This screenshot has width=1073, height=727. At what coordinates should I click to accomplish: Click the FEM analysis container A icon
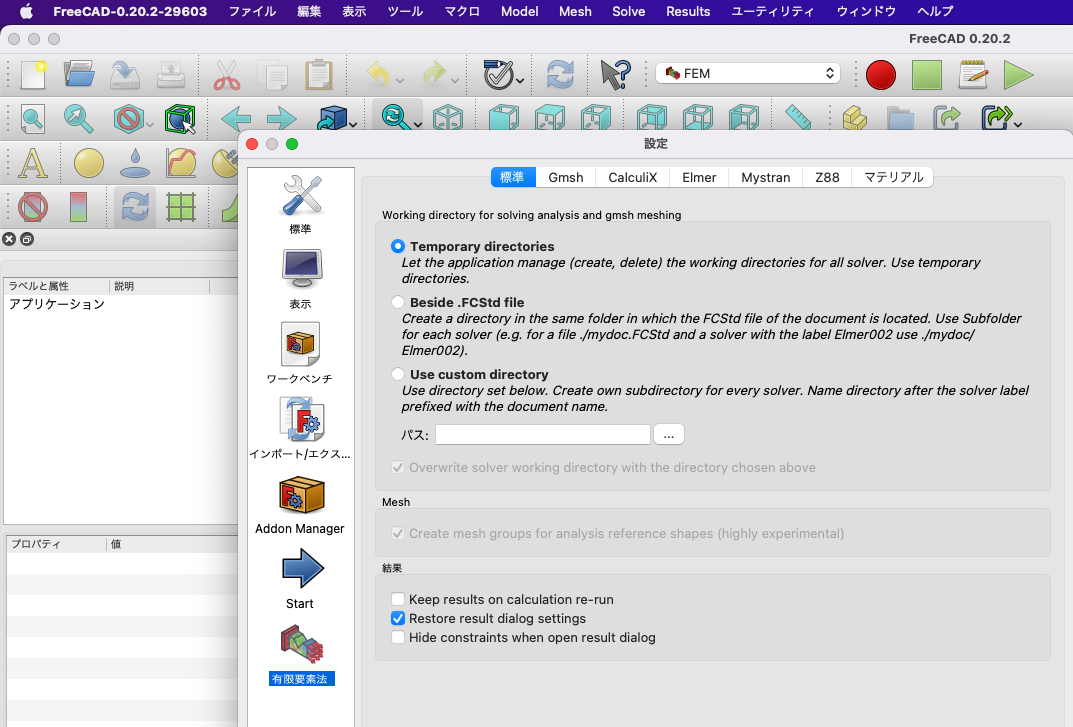tap(33, 163)
